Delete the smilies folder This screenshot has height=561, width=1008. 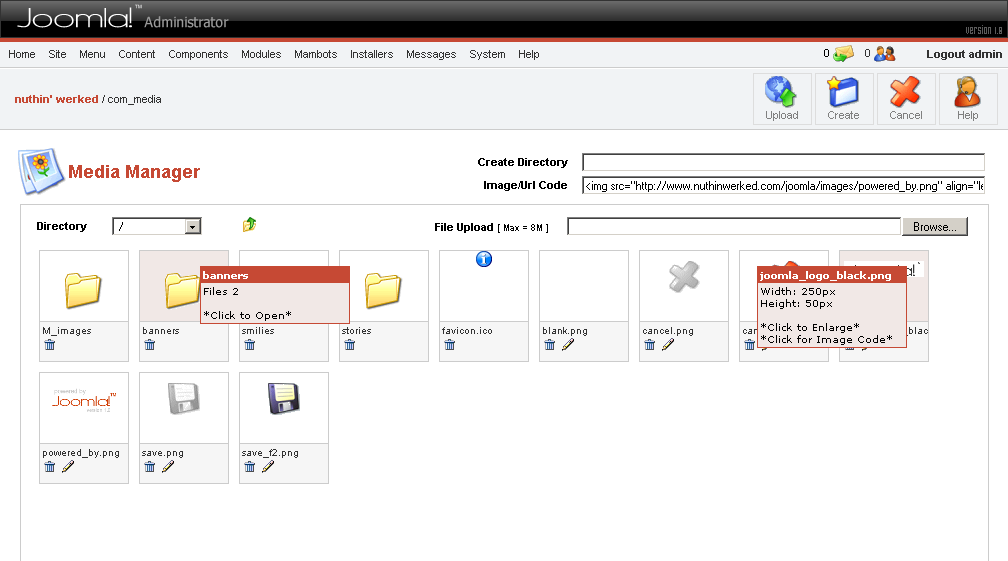[x=249, y=345]
